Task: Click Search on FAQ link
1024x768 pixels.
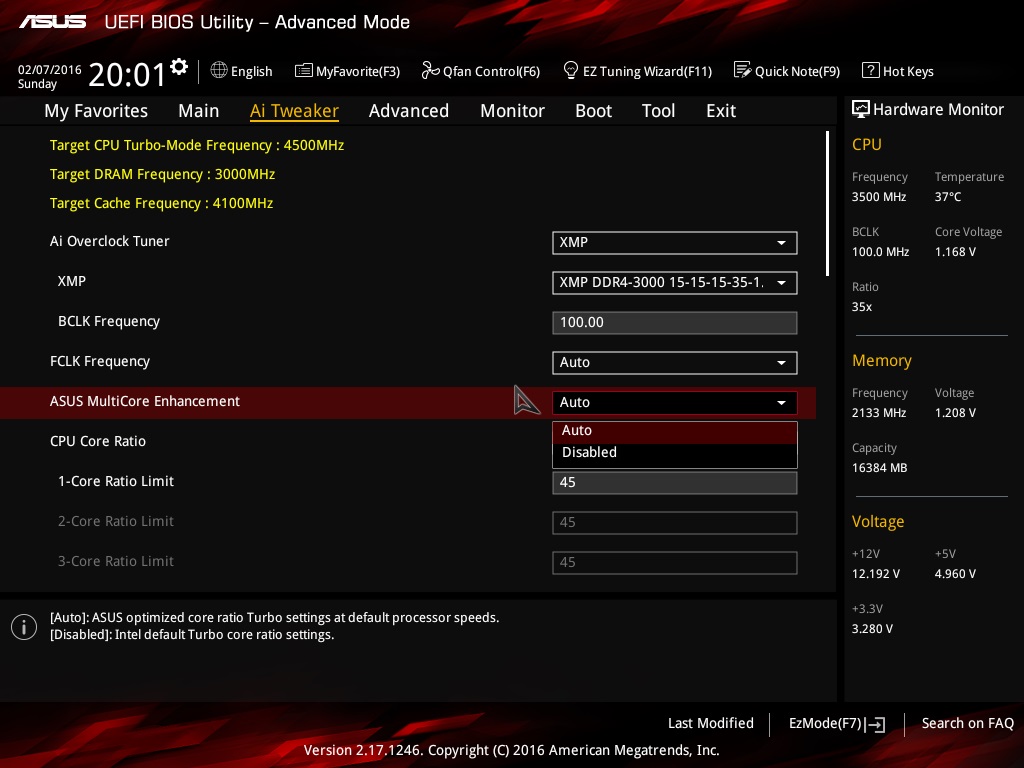Action: point(967,724)
